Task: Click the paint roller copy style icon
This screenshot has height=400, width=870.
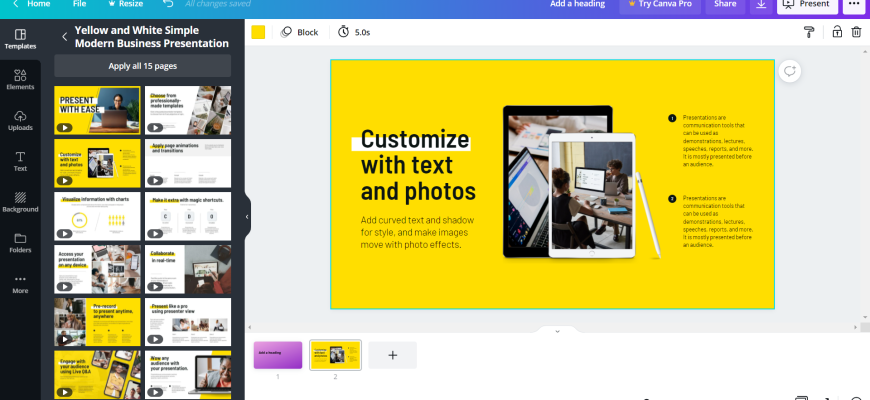Action: click(x=809, y=32)
